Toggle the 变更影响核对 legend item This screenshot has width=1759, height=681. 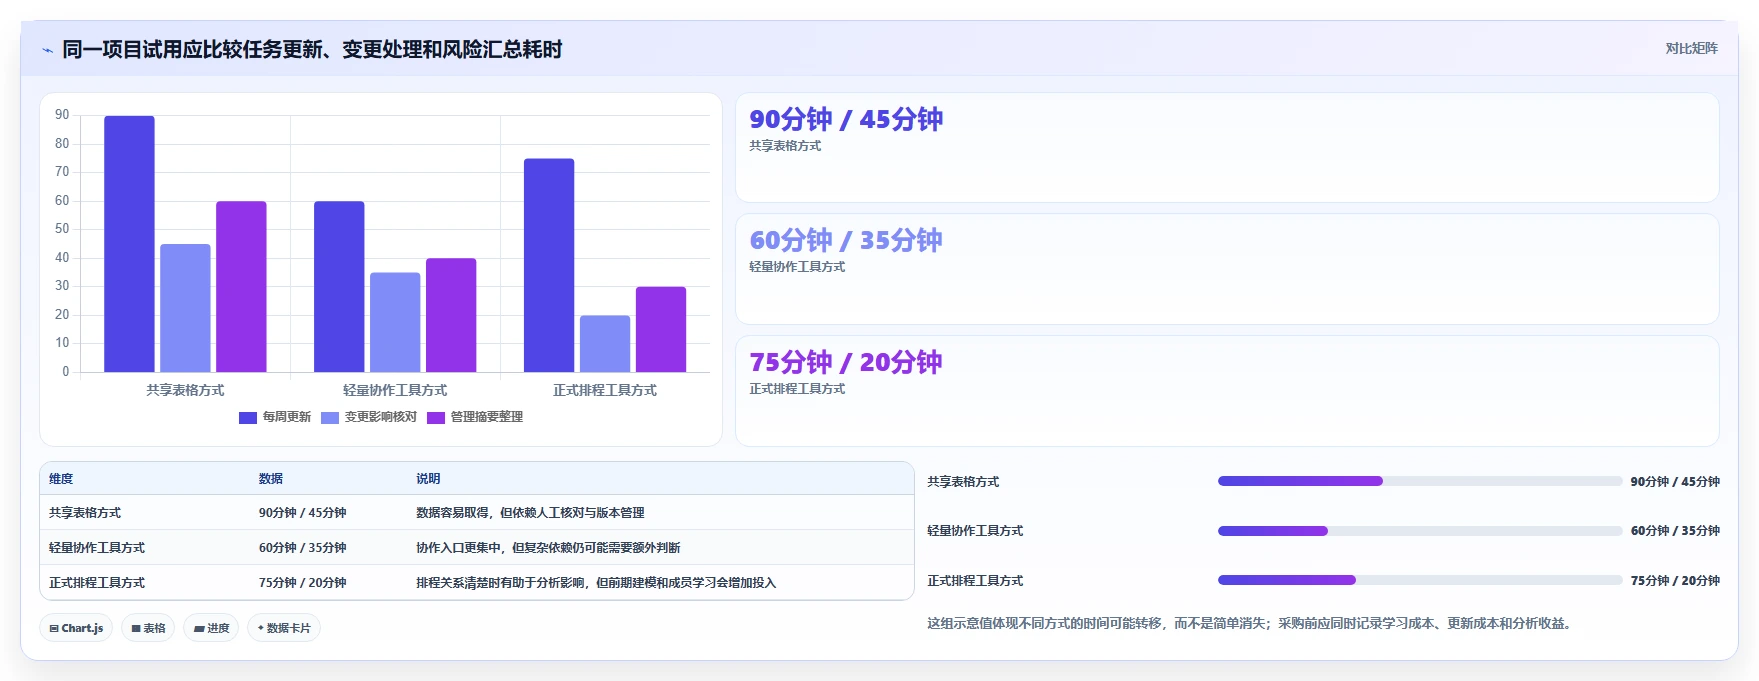coord(369,417)
